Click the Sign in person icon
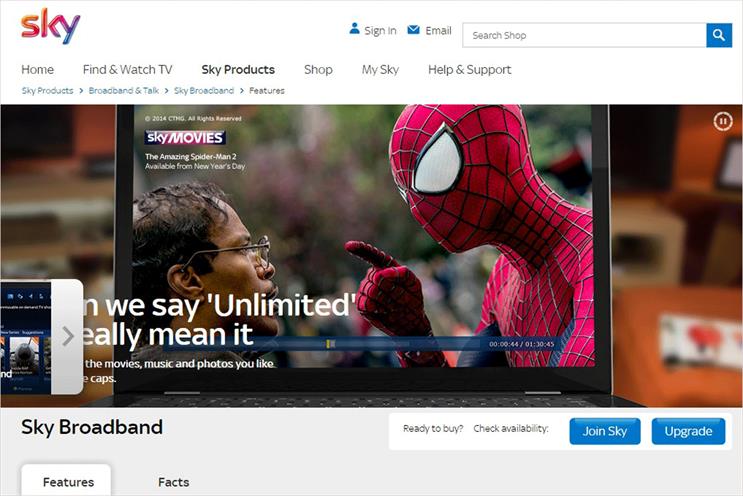This screenshot has height=496, width=743. click(354, 28)
